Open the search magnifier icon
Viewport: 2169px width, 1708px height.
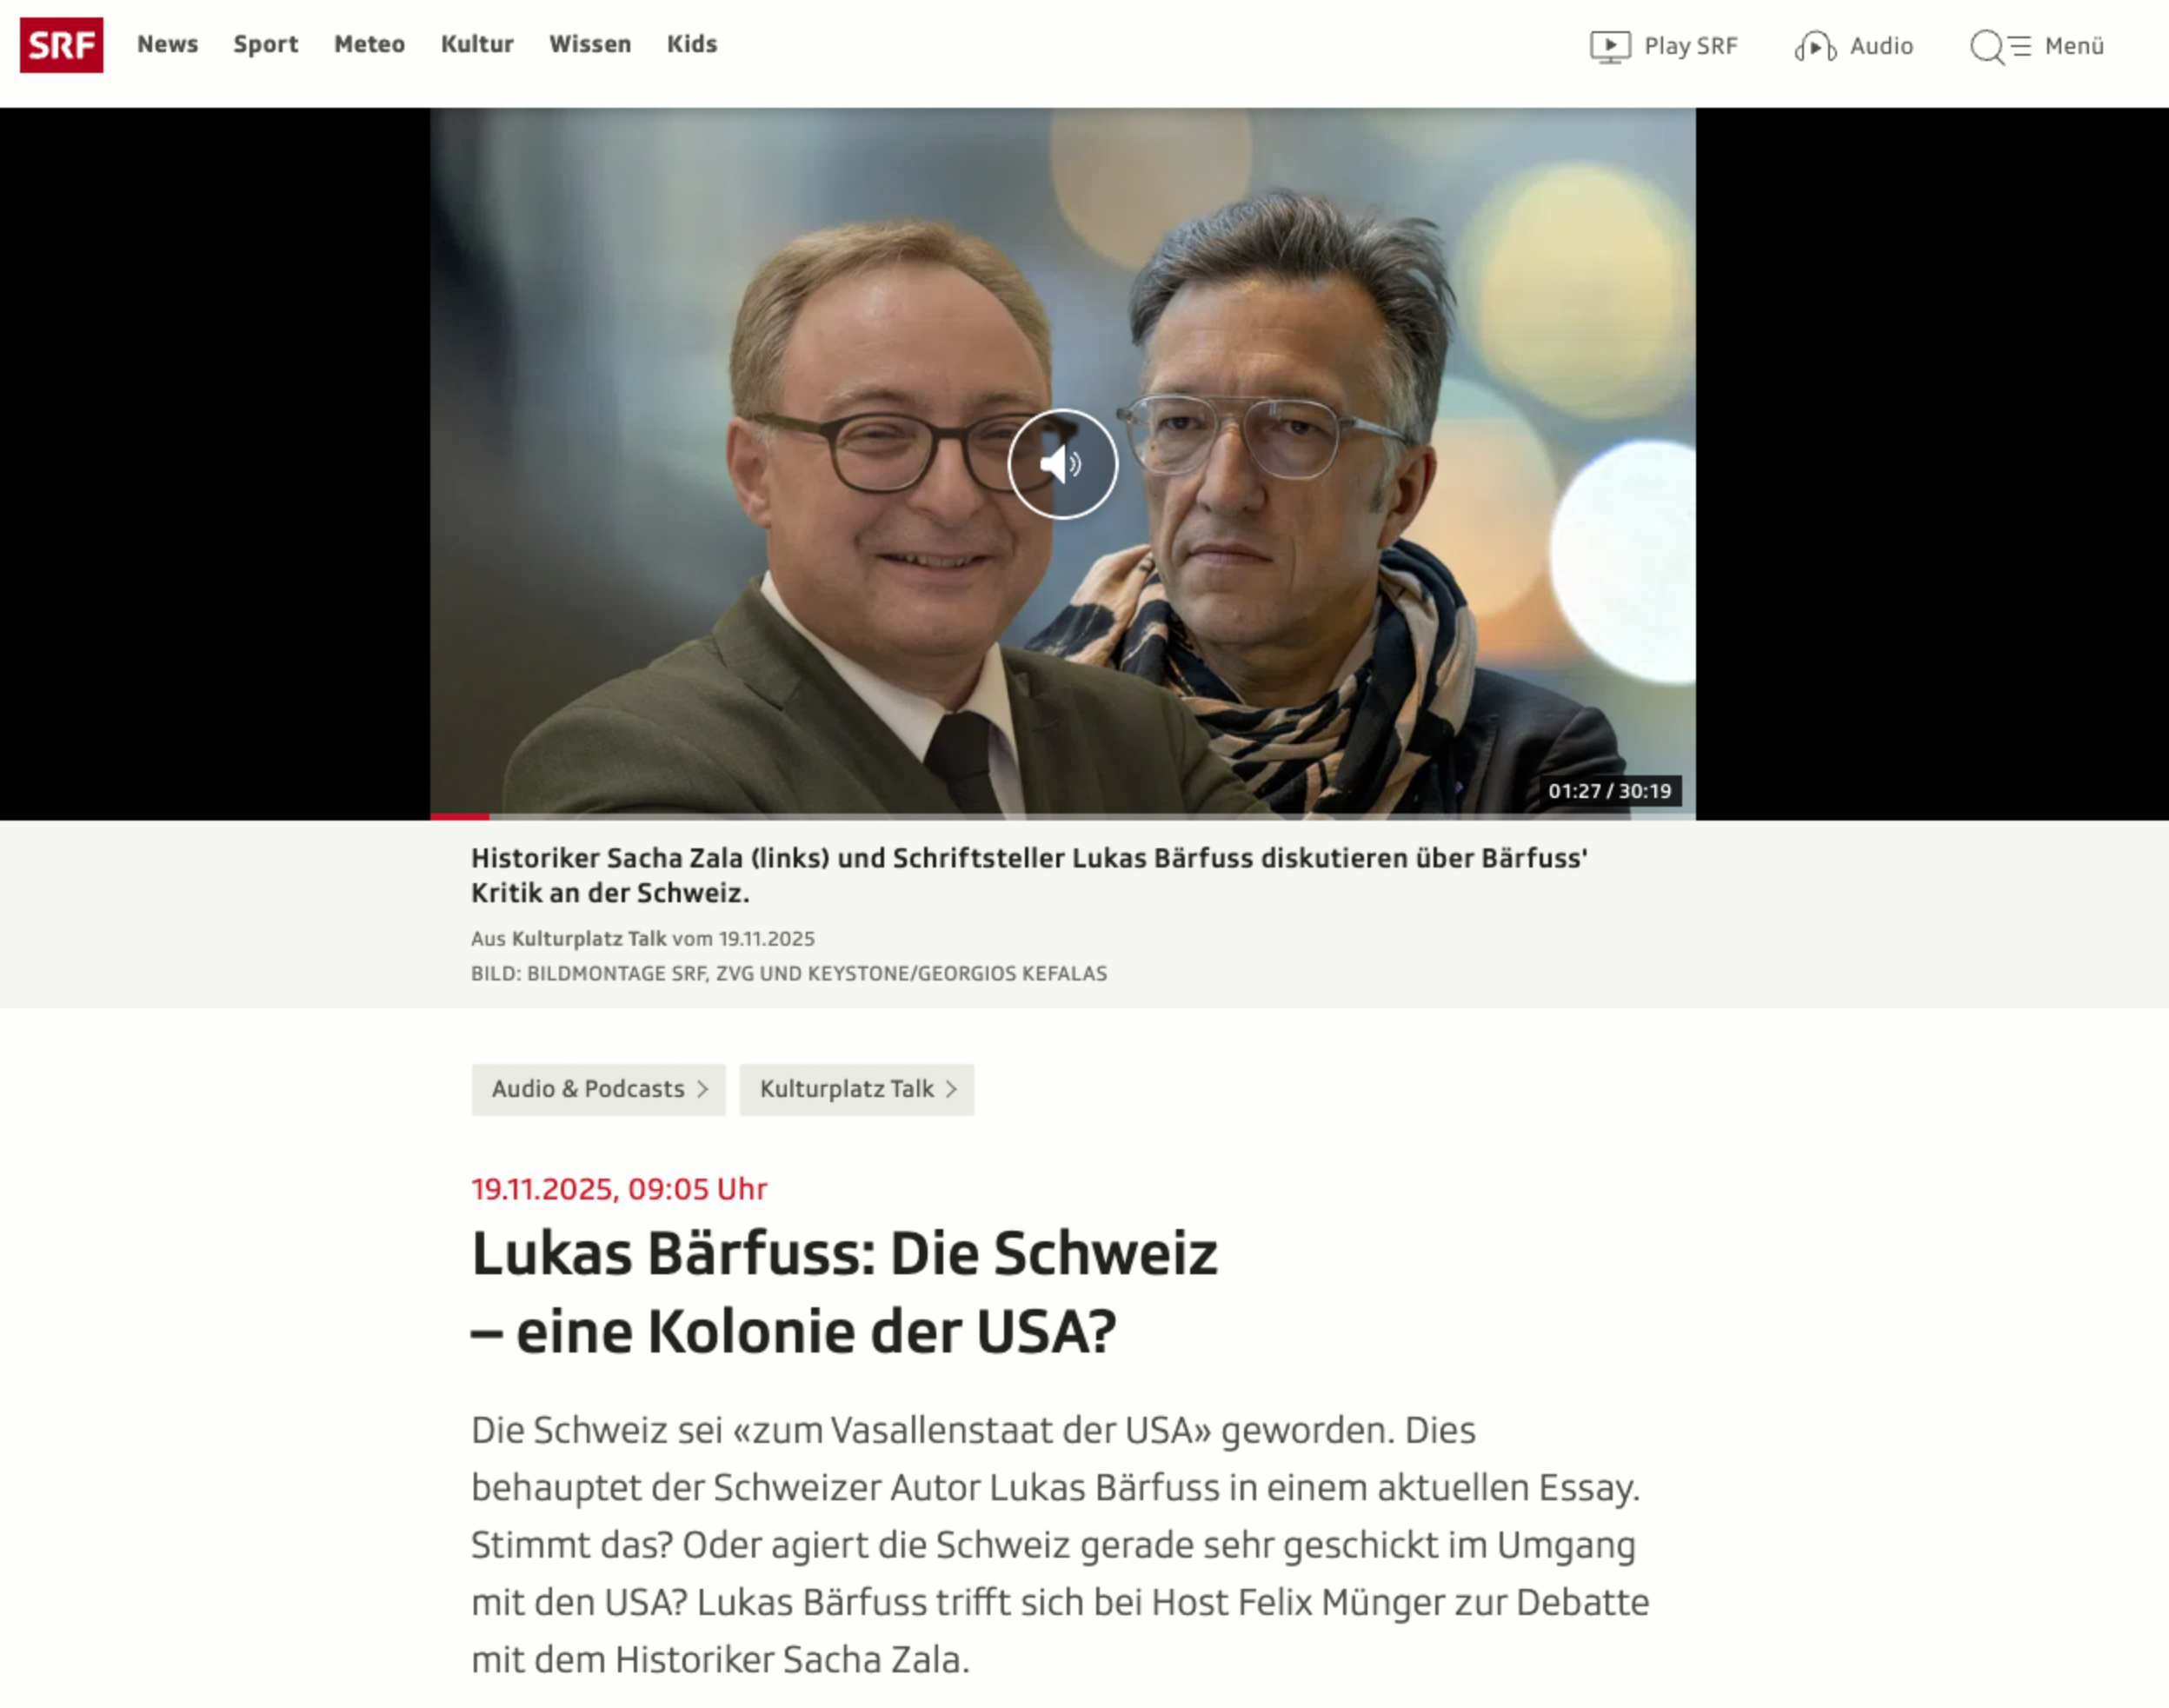[1987, 47]
